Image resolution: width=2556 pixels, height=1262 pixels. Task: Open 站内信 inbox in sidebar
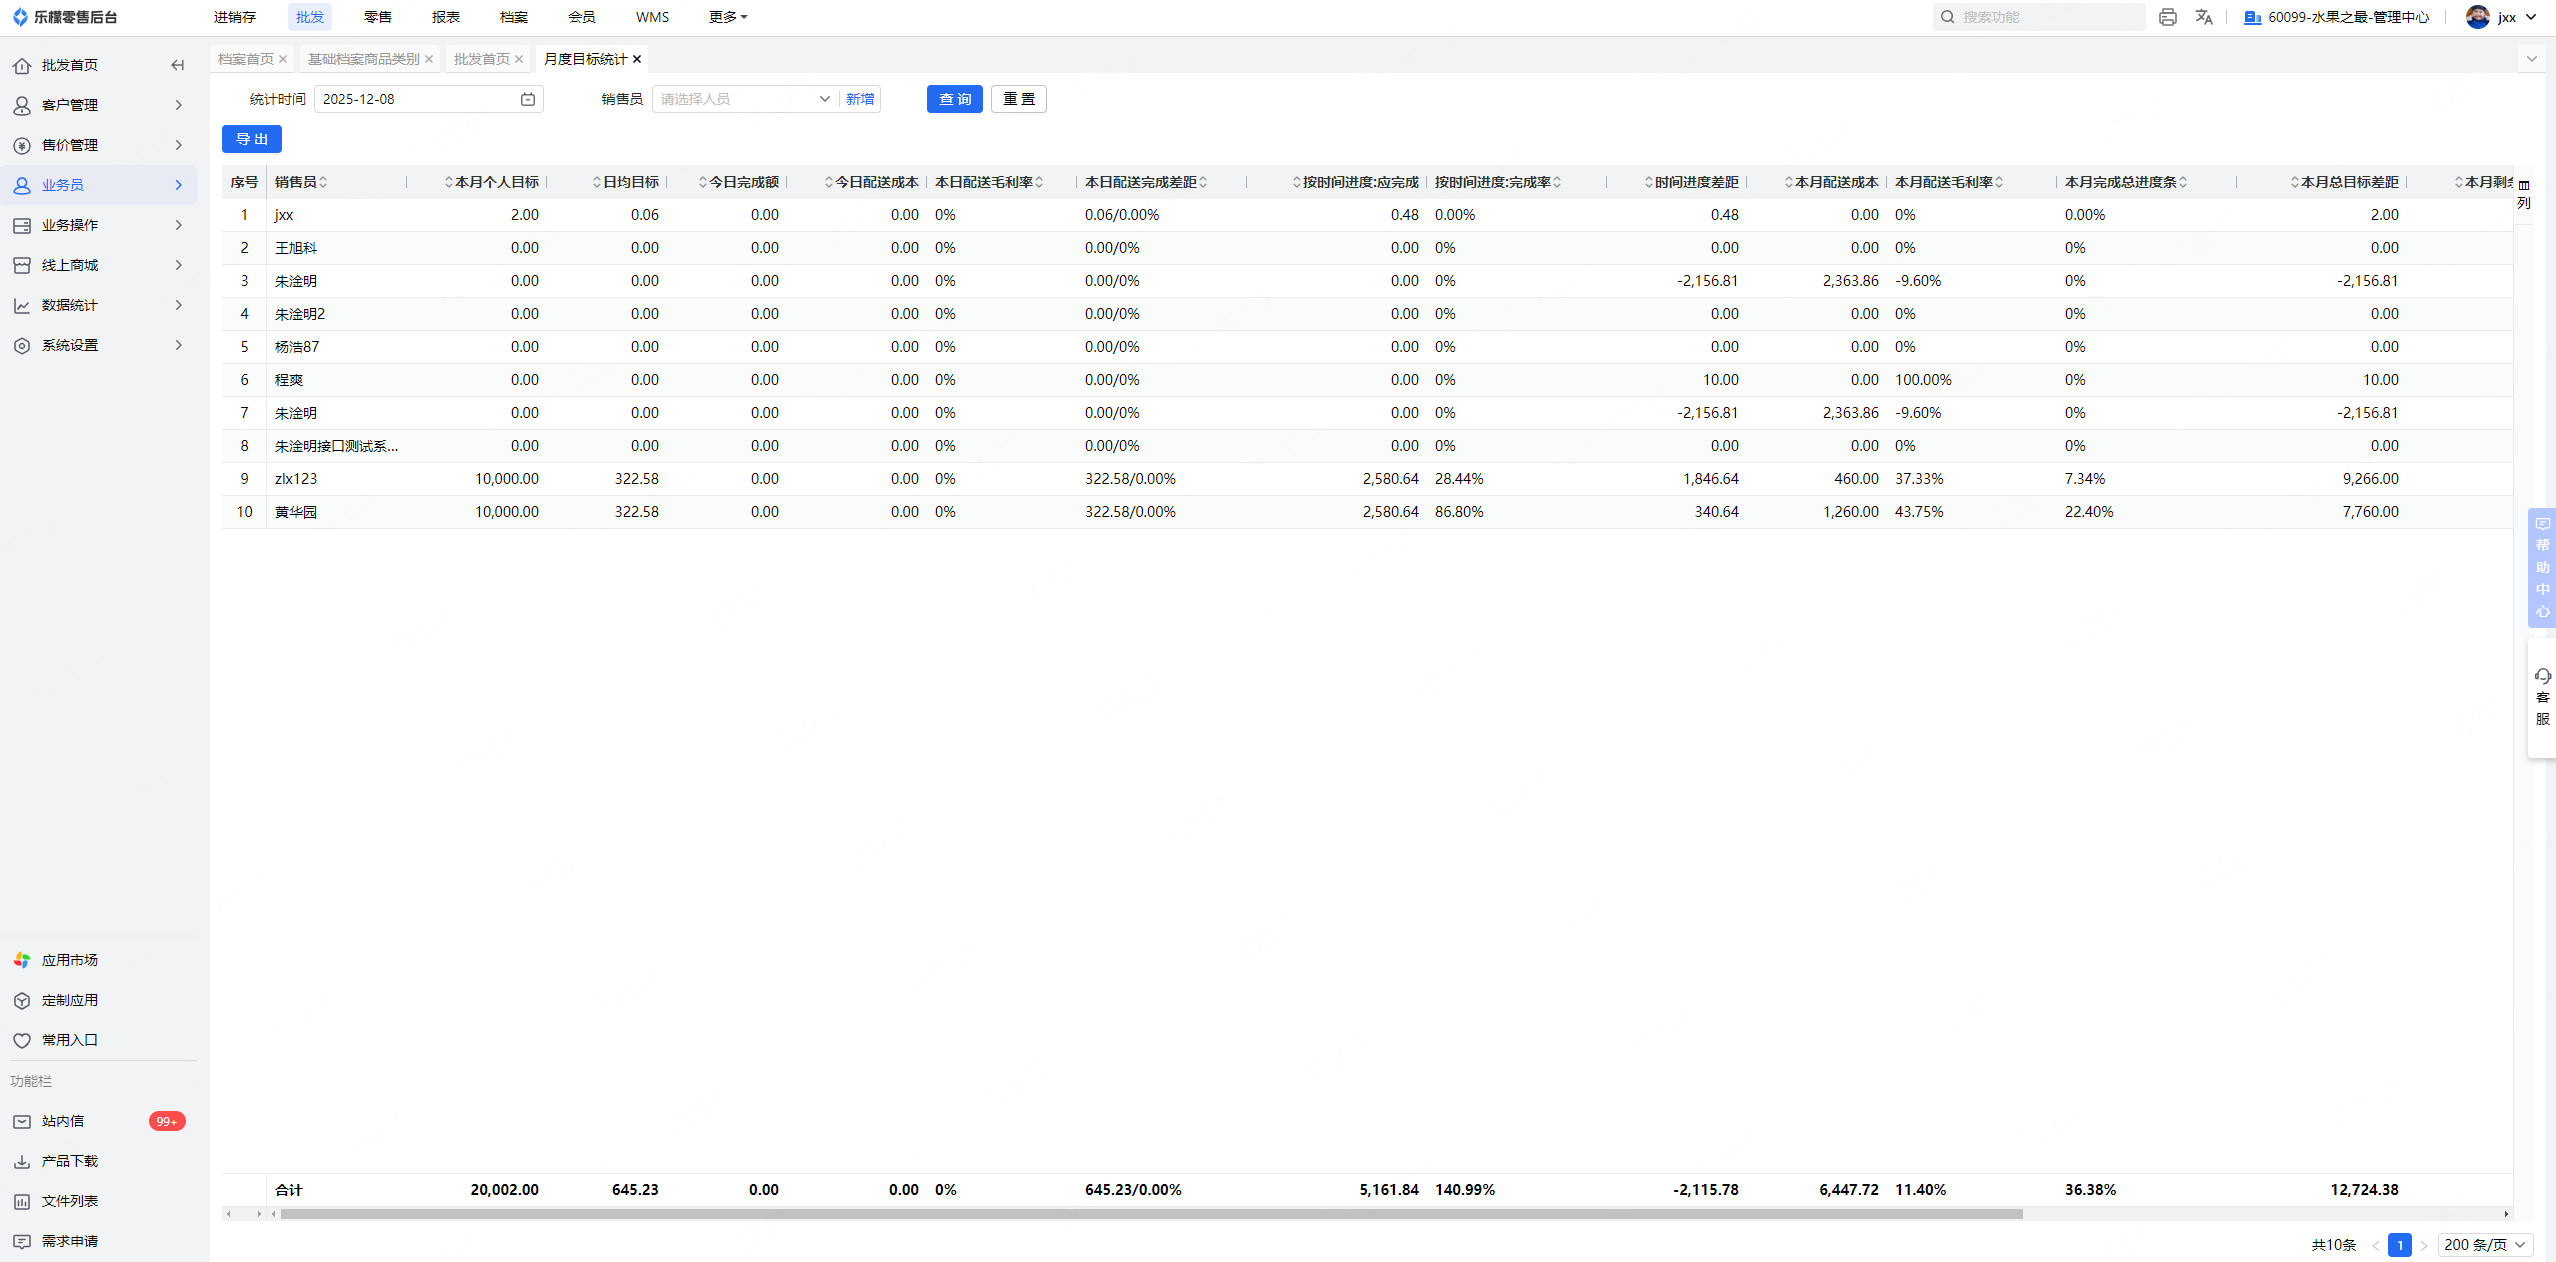(63, 1121)
